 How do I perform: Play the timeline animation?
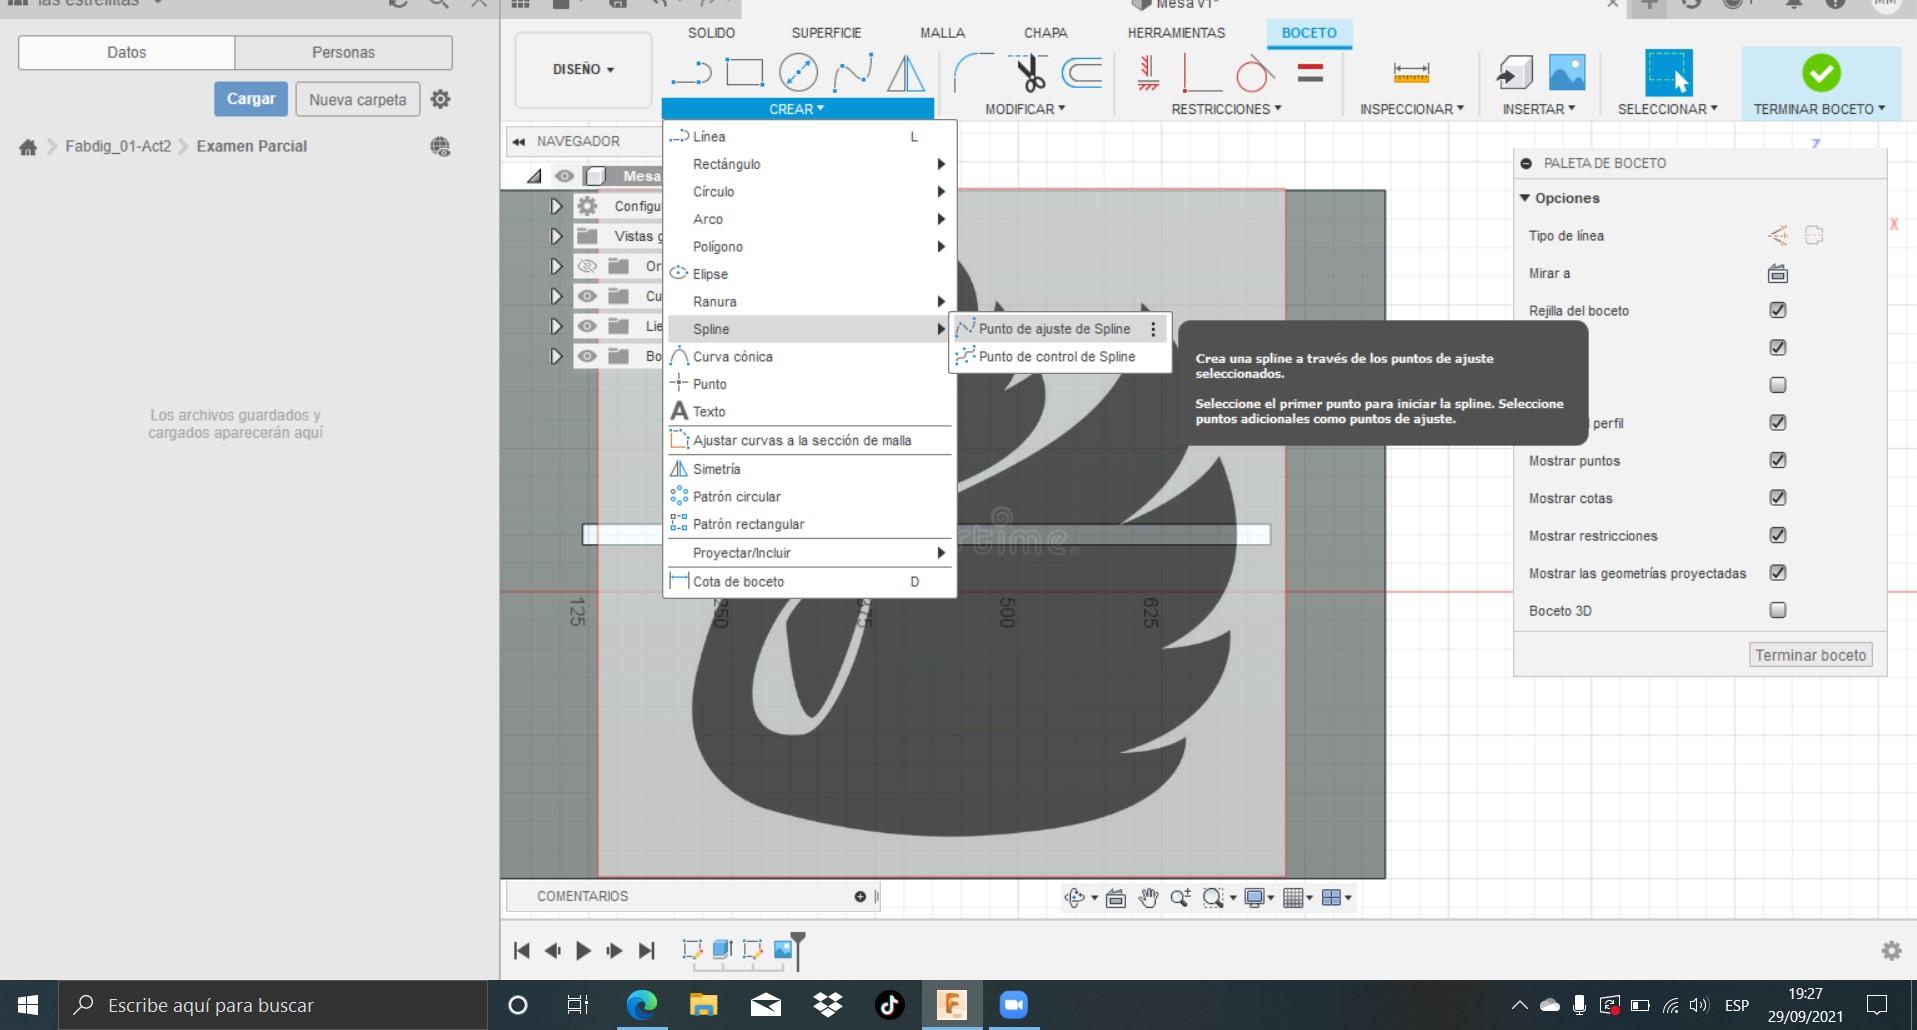coord(583,950)
